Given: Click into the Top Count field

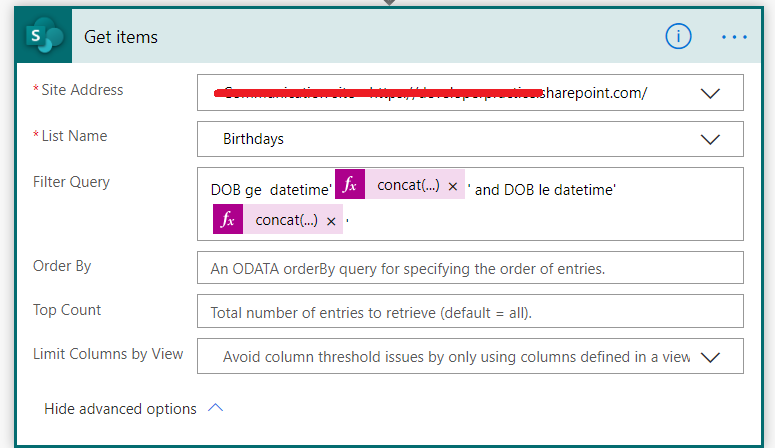Looking at the screenshot, I should pyautogui.click(x=470, y=311).
